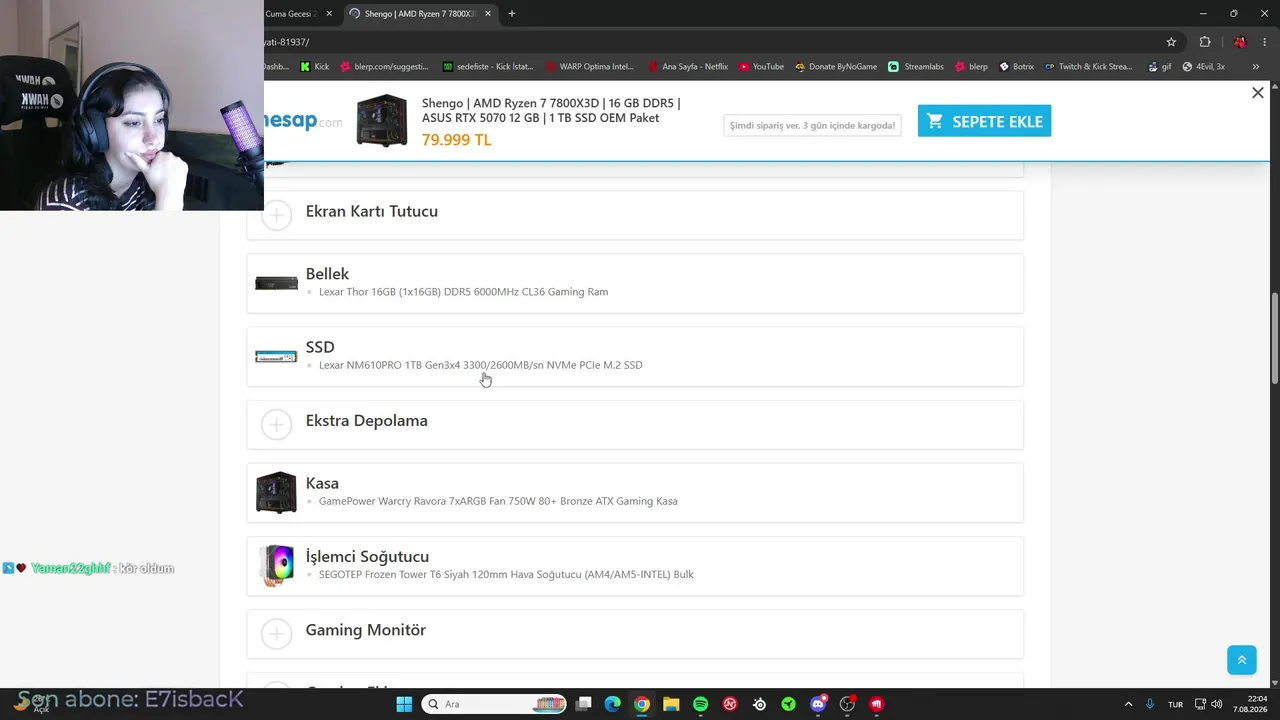Bookmark this page with the star icon

pos(1171,42)
